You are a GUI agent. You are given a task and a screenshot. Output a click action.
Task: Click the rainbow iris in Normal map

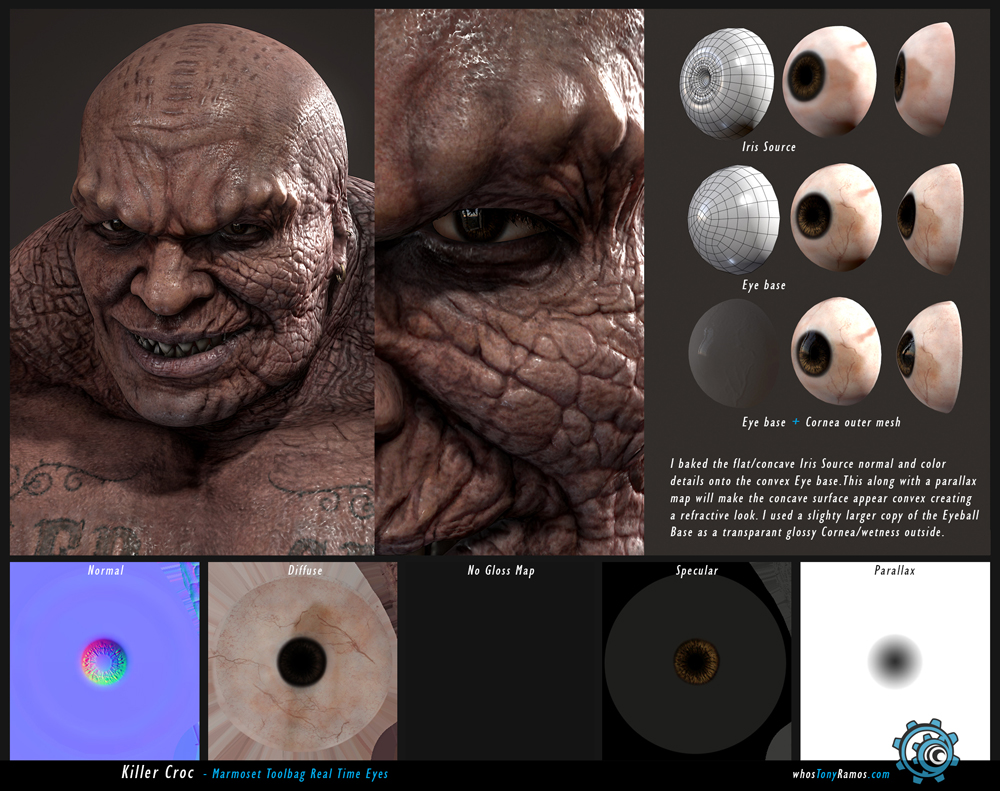[104, 662]
